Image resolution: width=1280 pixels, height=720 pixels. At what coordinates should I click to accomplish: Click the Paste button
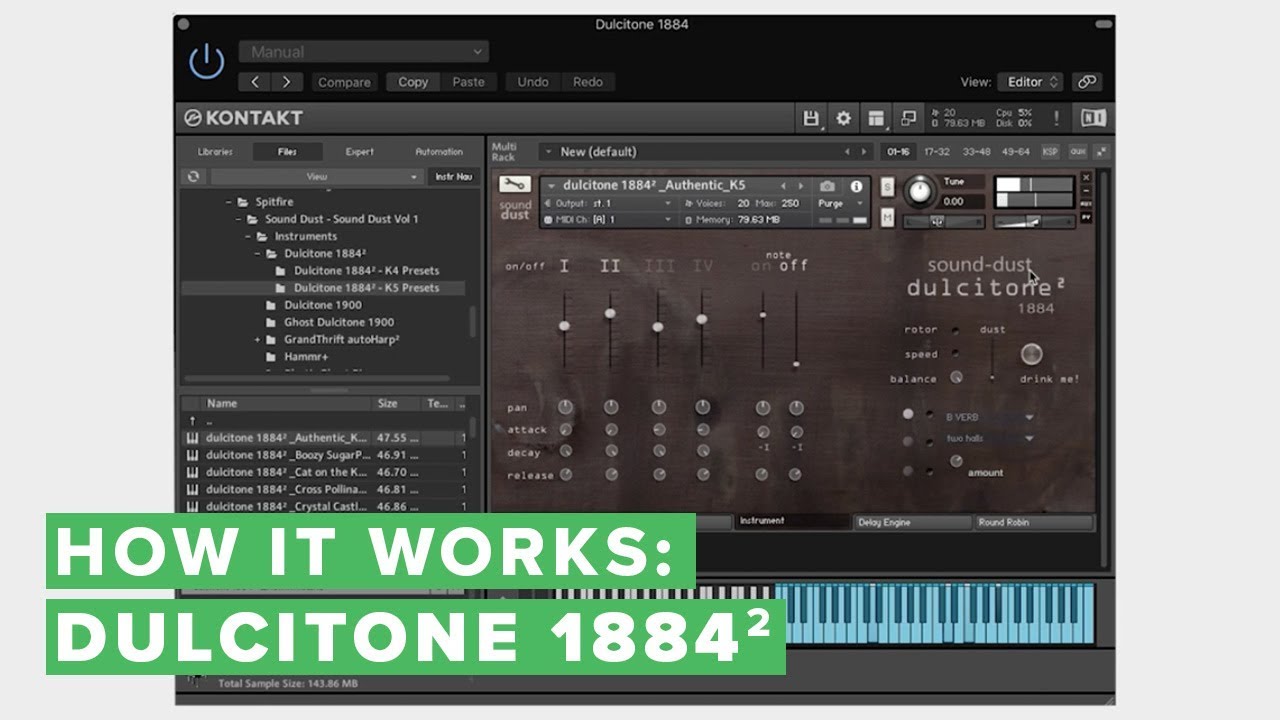(468, 82)
